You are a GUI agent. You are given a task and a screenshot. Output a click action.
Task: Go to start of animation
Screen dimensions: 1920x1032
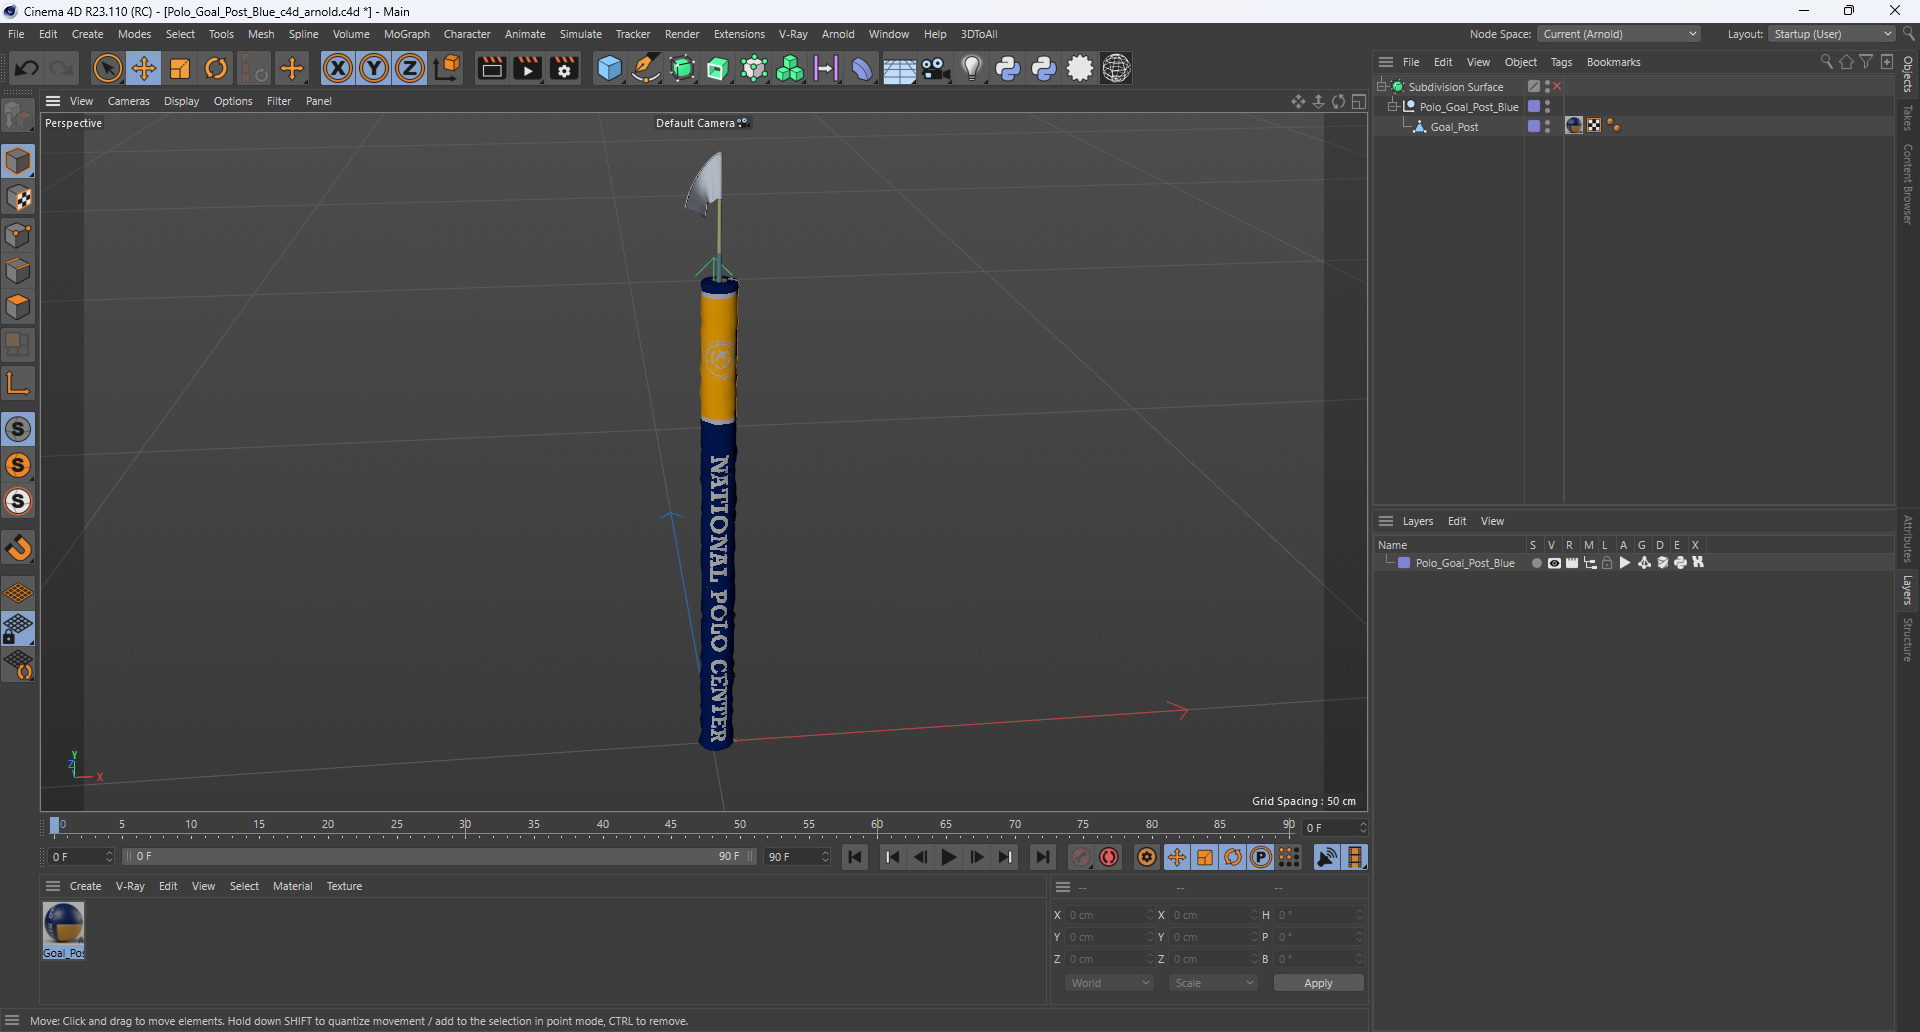(854, 857)
